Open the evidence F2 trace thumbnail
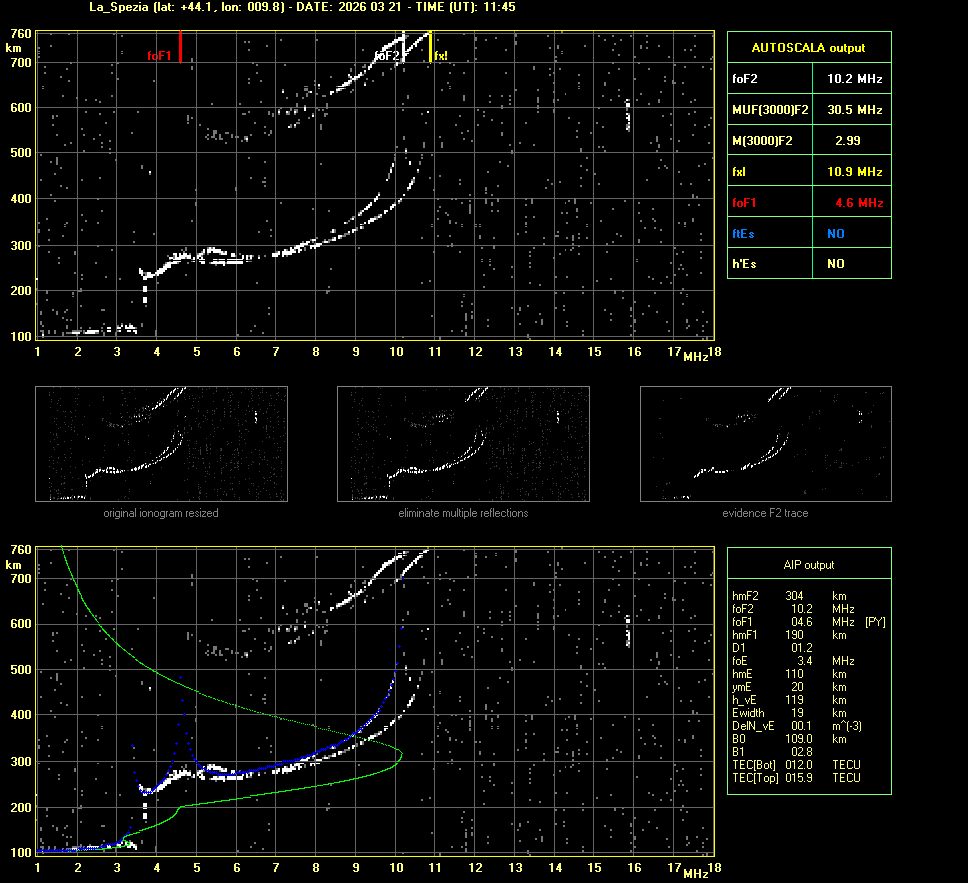Viewport: 968px width, 883px height. 765,444
